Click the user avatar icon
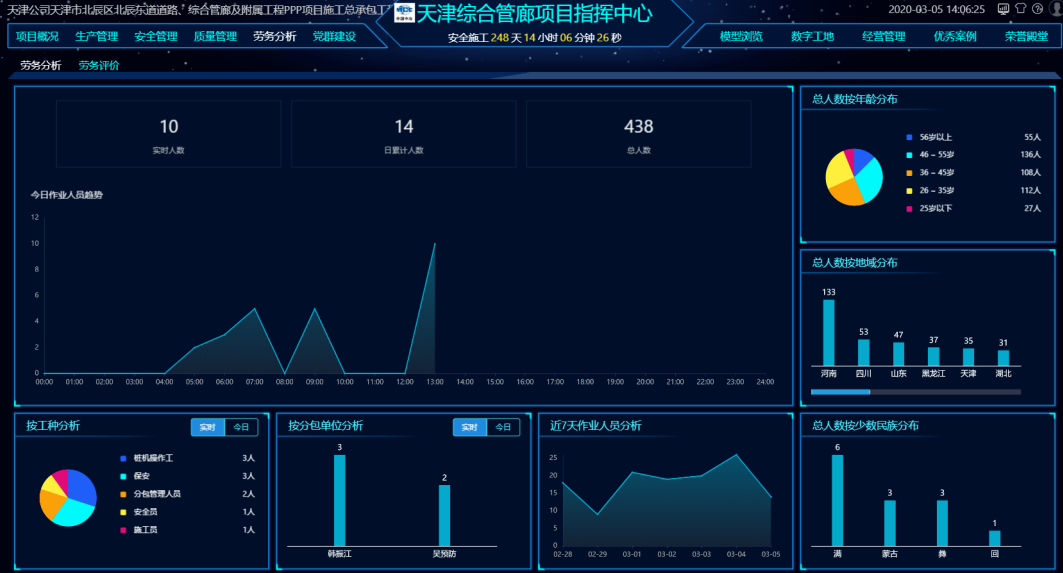Viewport: 1063px width, 573px height. 1056,9
